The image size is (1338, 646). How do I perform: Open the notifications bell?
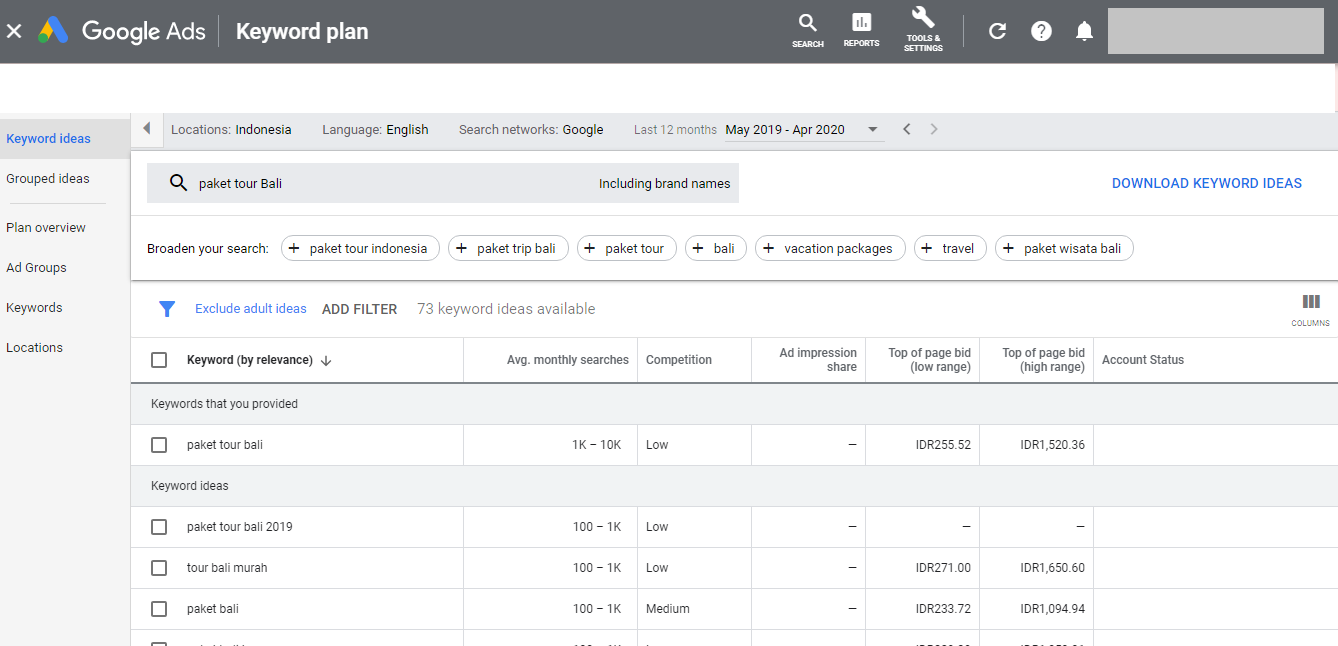click(1084, 31)
